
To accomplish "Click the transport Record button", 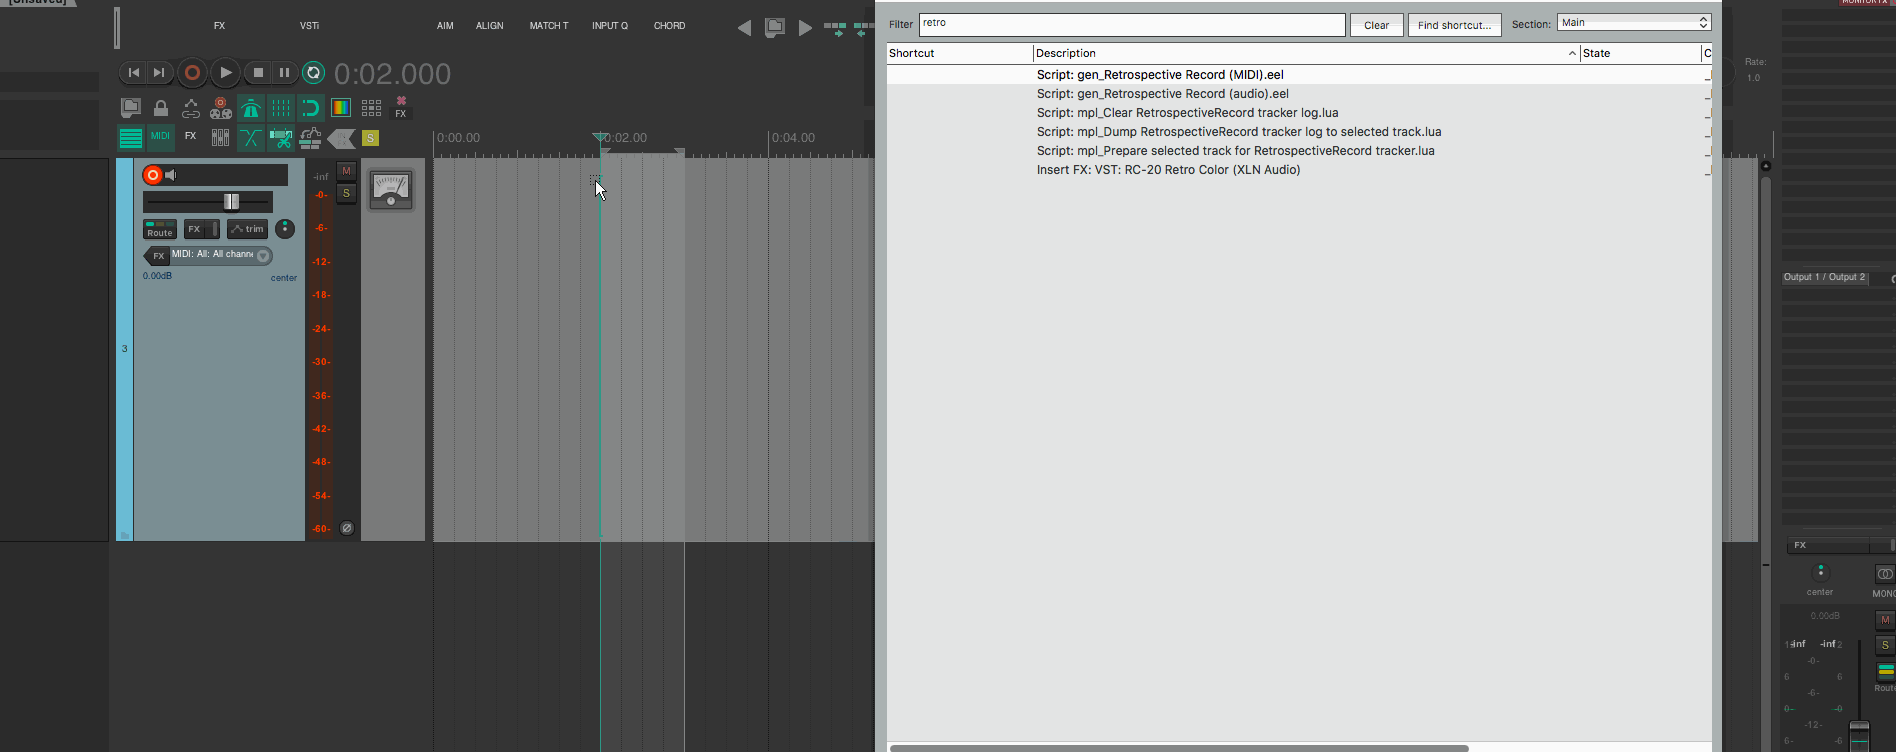I will click(192, 72).
